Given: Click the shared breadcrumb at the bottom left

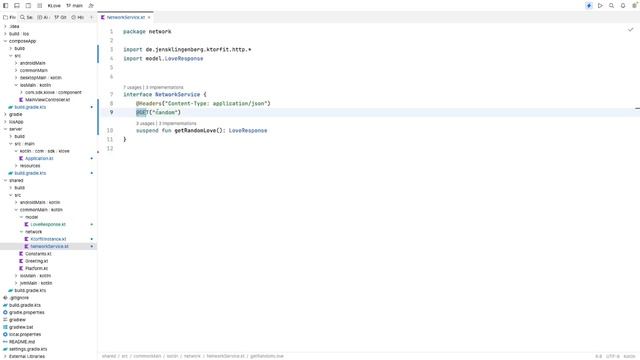Looking at the screenshot, I should pyautogui.click(x=109, y=356).
